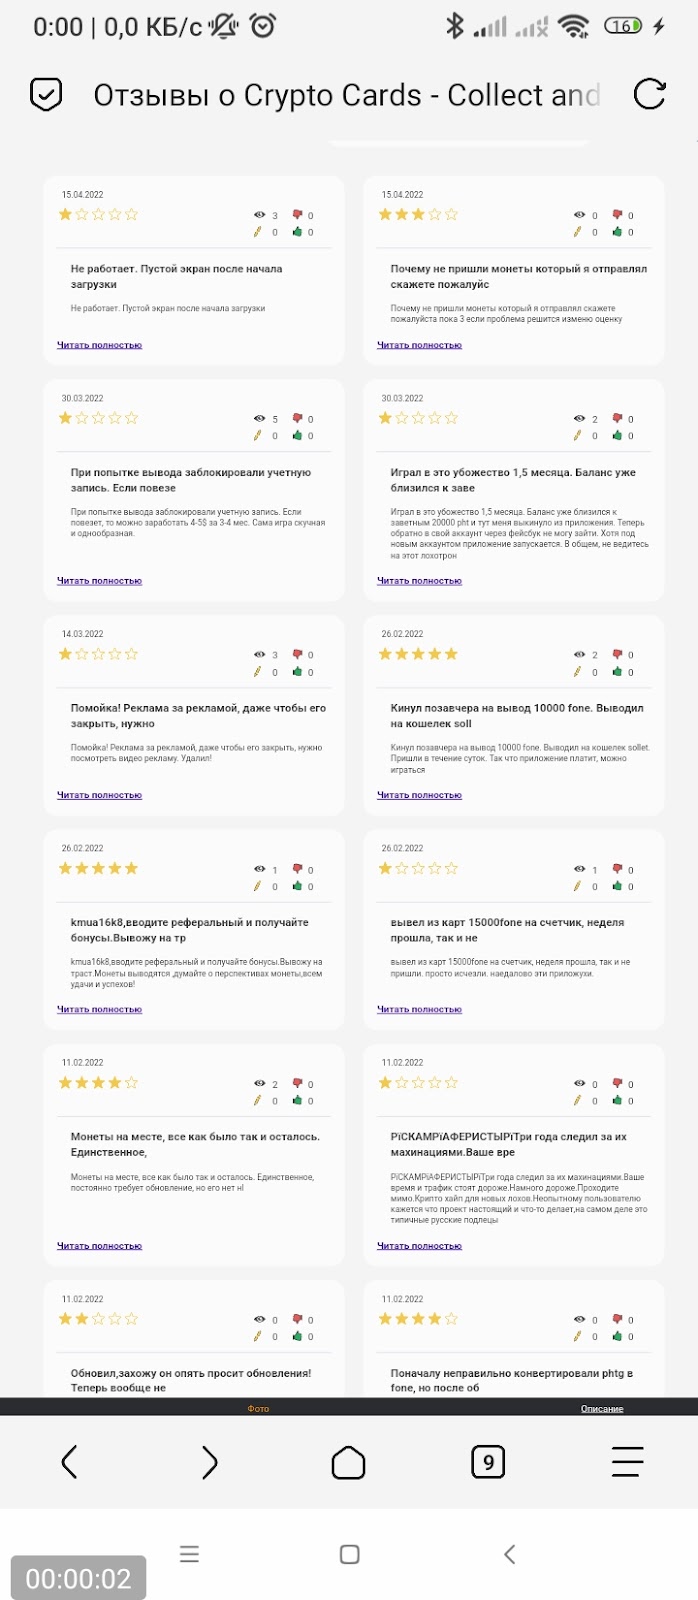The width and height of the screenshot is (698, 1600).
Task: Tap the browser reload icon
Action: coord(649,94)
